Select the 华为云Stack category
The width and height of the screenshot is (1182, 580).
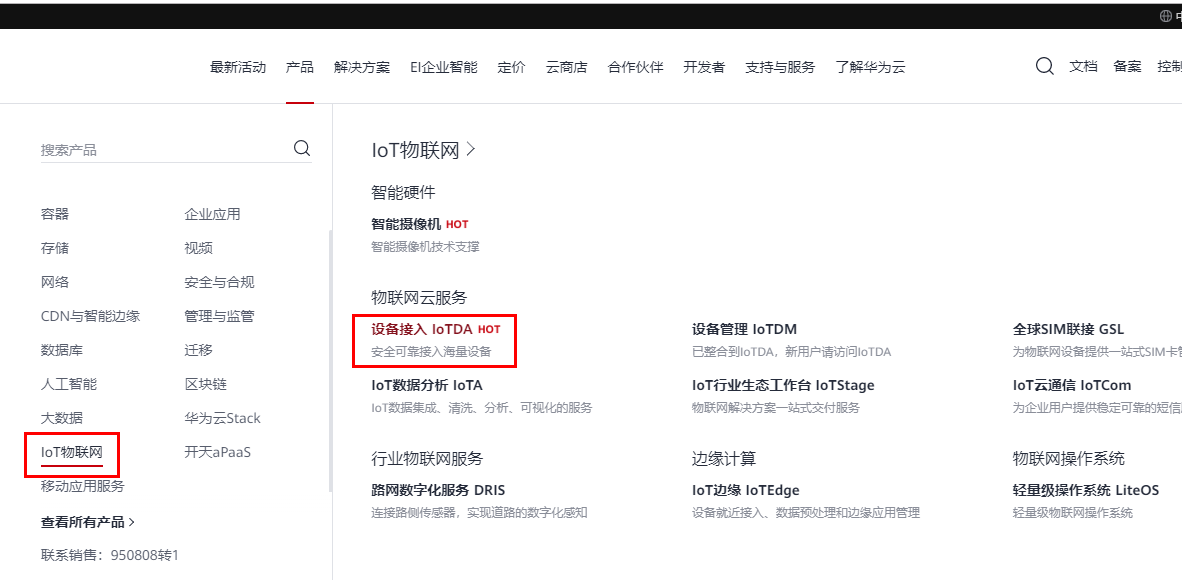222,418
